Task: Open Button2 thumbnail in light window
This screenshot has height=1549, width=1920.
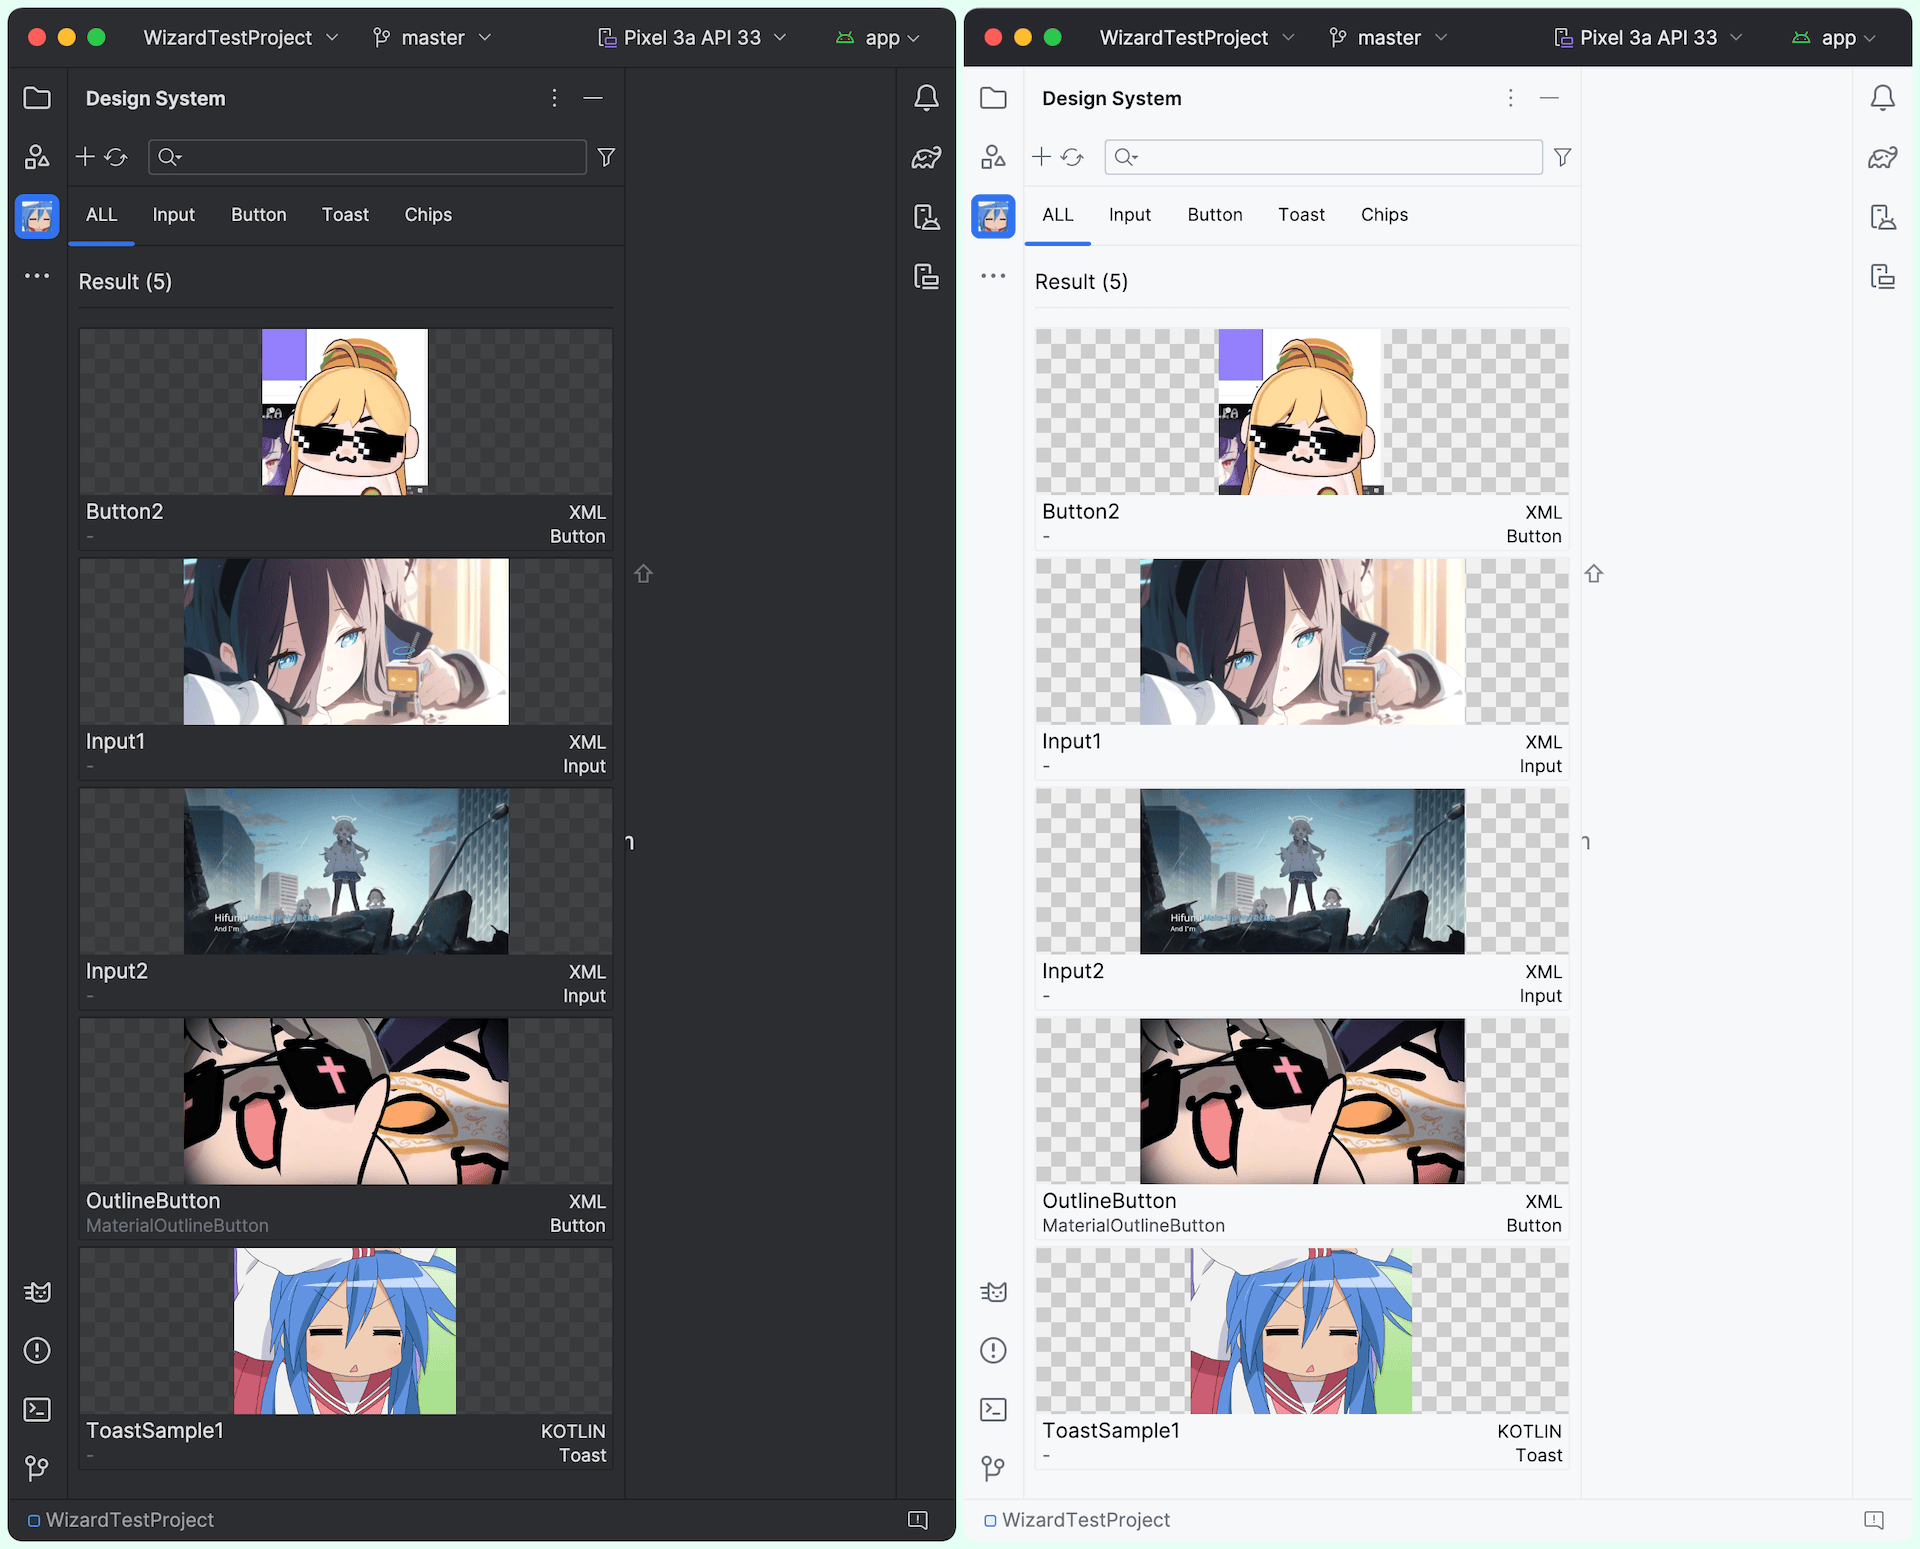Action: tap(1302, 412)
